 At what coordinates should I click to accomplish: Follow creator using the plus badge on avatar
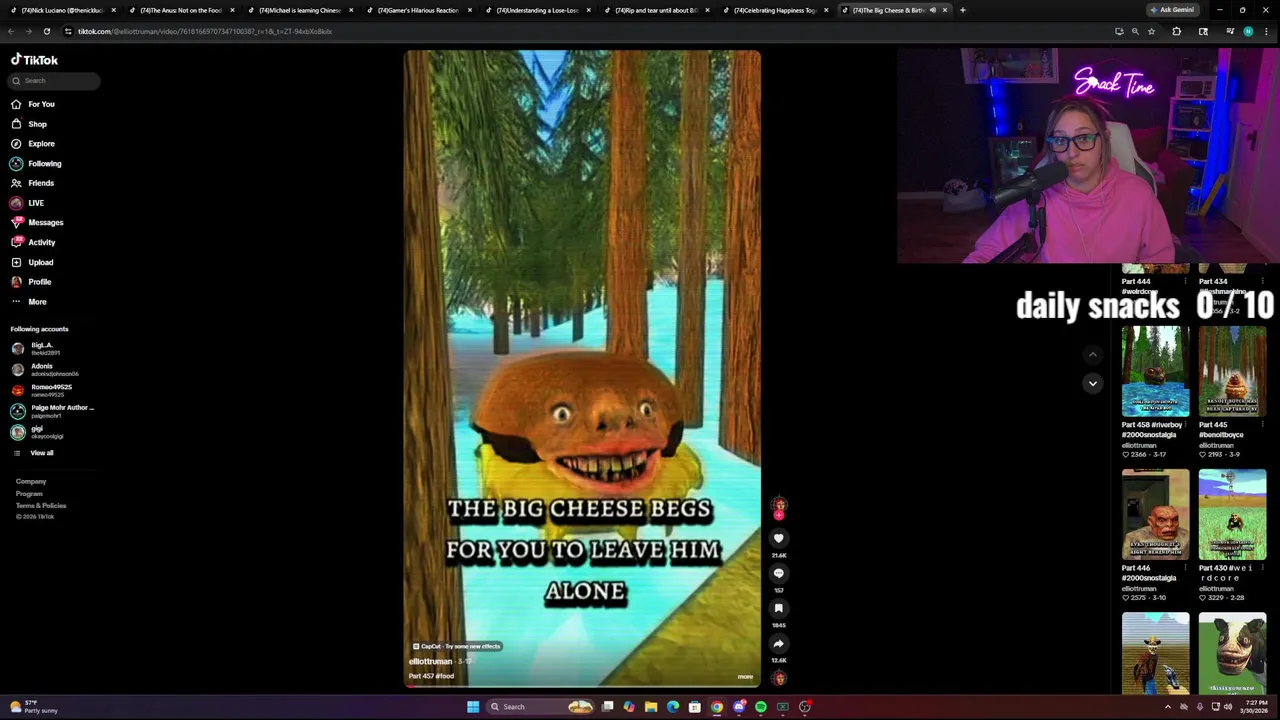[779, 515]
